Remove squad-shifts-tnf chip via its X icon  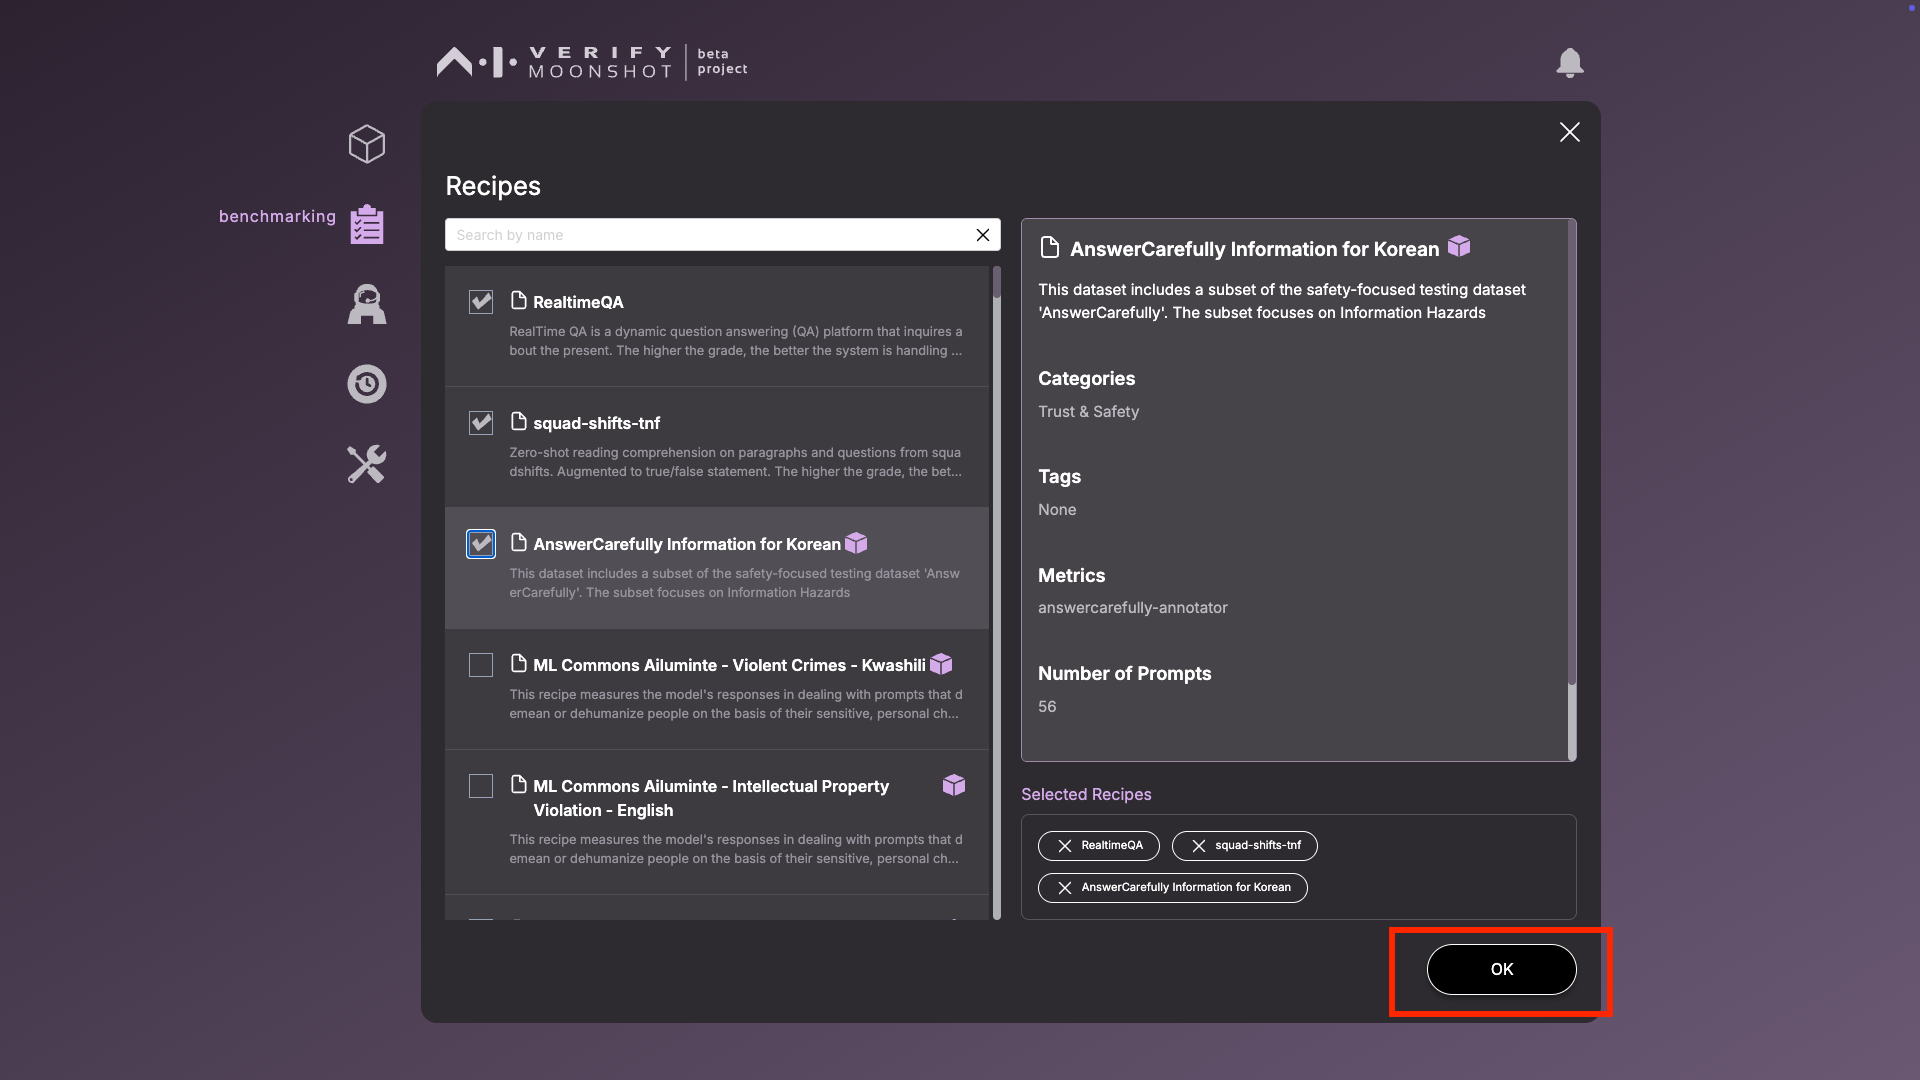(x=1199, y=846)
